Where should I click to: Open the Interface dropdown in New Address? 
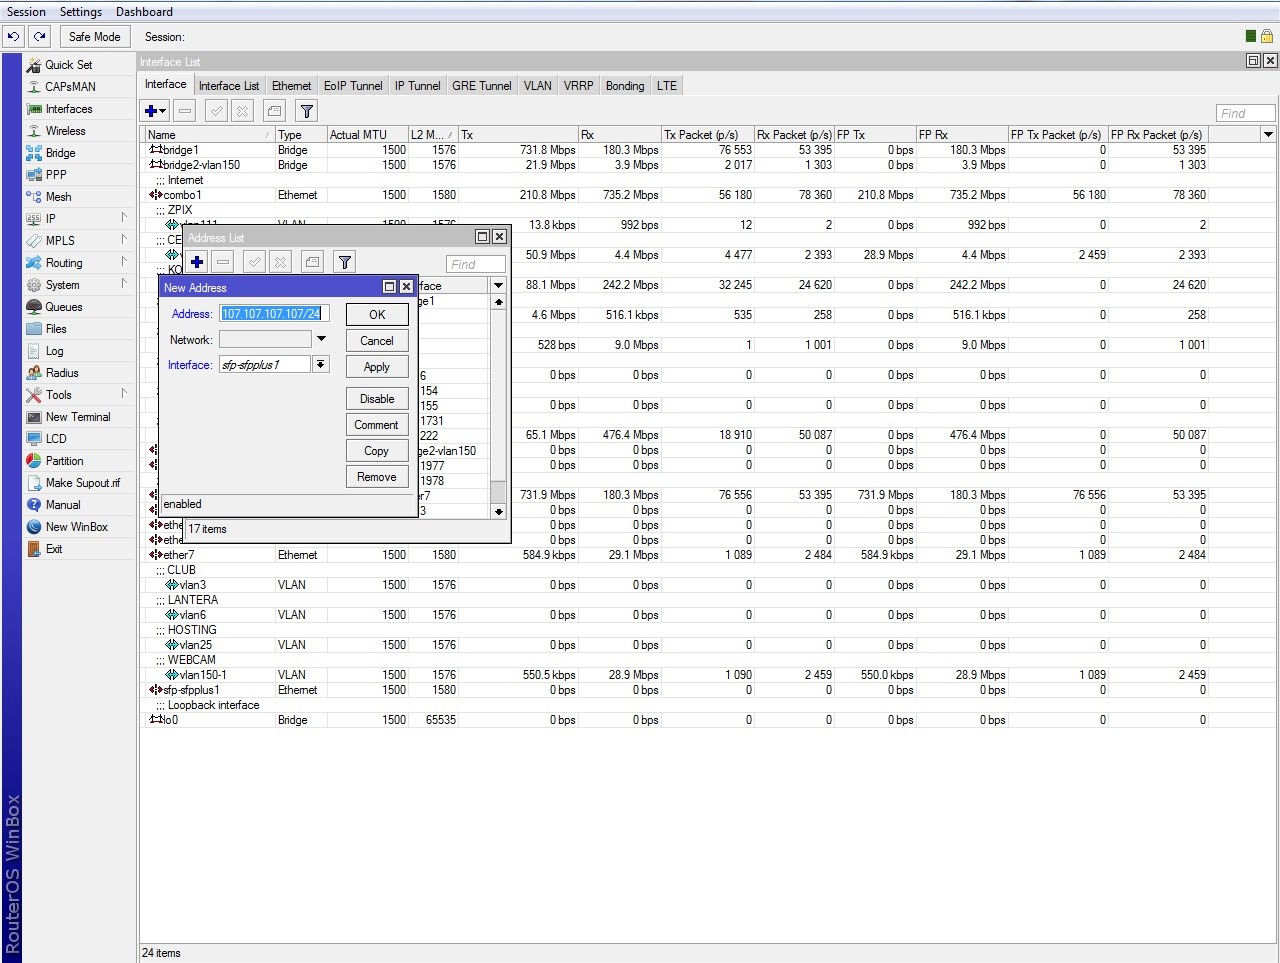click(x=321, y=365)
